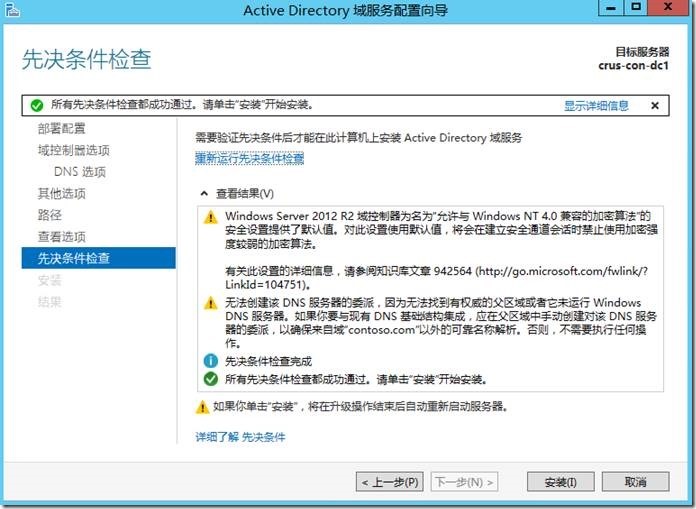The image size is (696, 509).
Task: Click the green success checkmark in notification bar
Action: click(37, 106)
